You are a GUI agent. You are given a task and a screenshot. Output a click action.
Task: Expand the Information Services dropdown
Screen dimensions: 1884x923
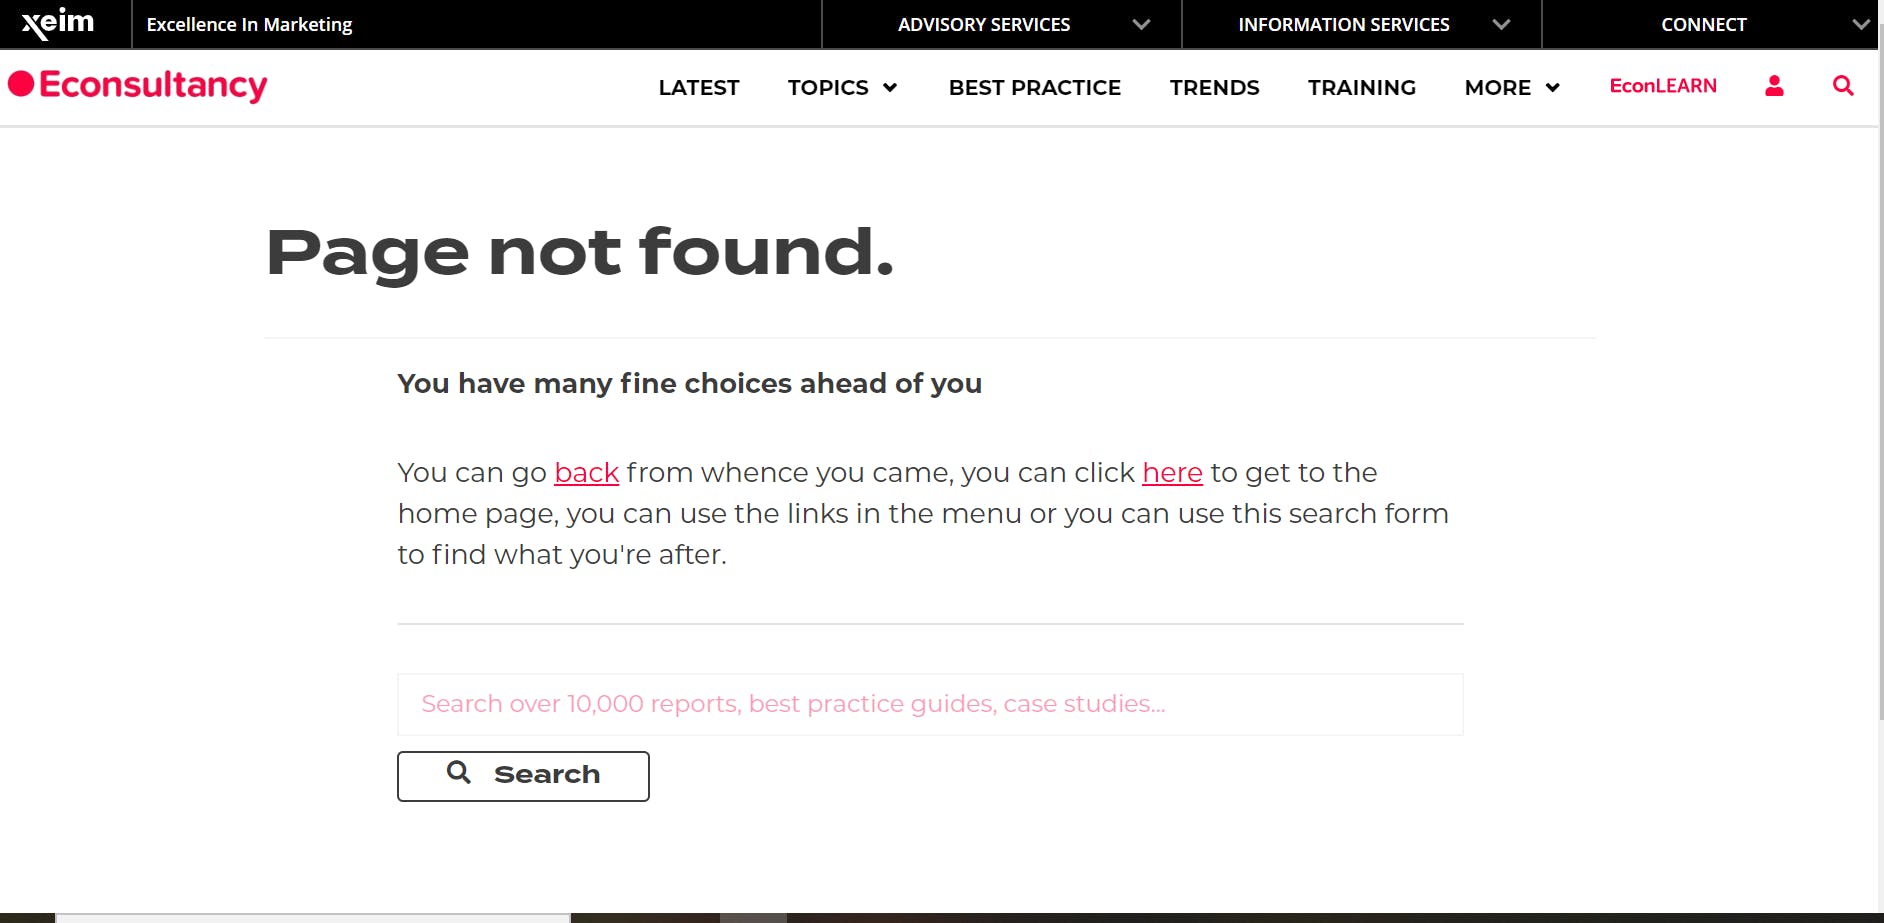pos(1500,24)
